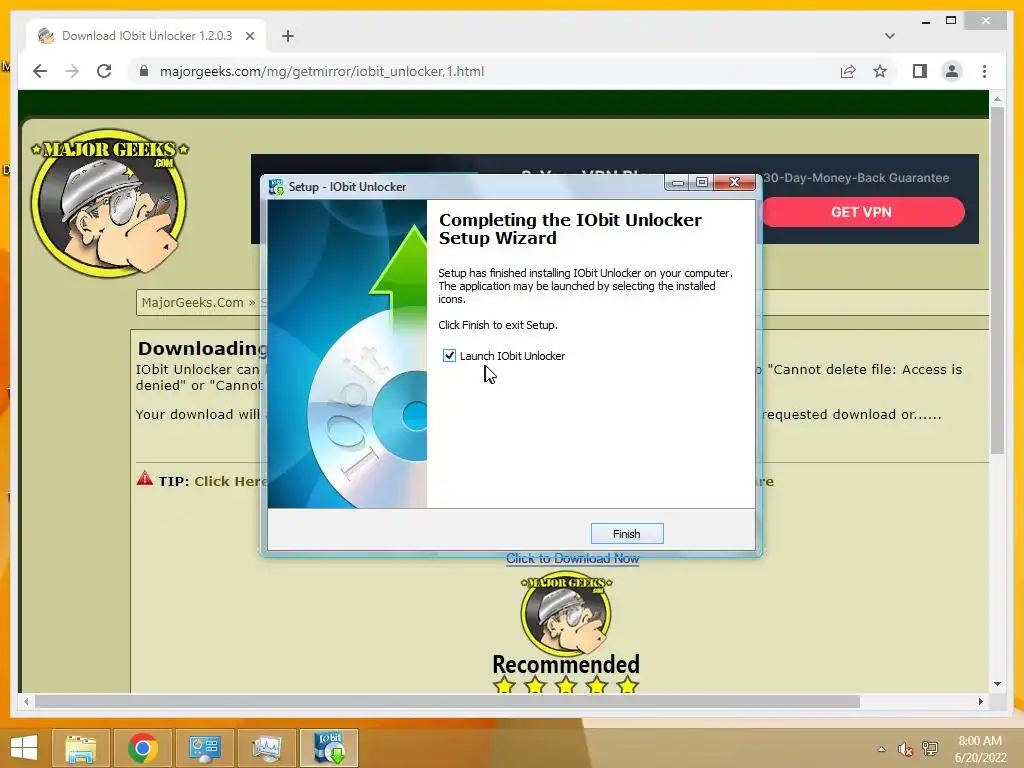Click the scroll down arrow of the page
The image size is (1024, 768).
997,684
